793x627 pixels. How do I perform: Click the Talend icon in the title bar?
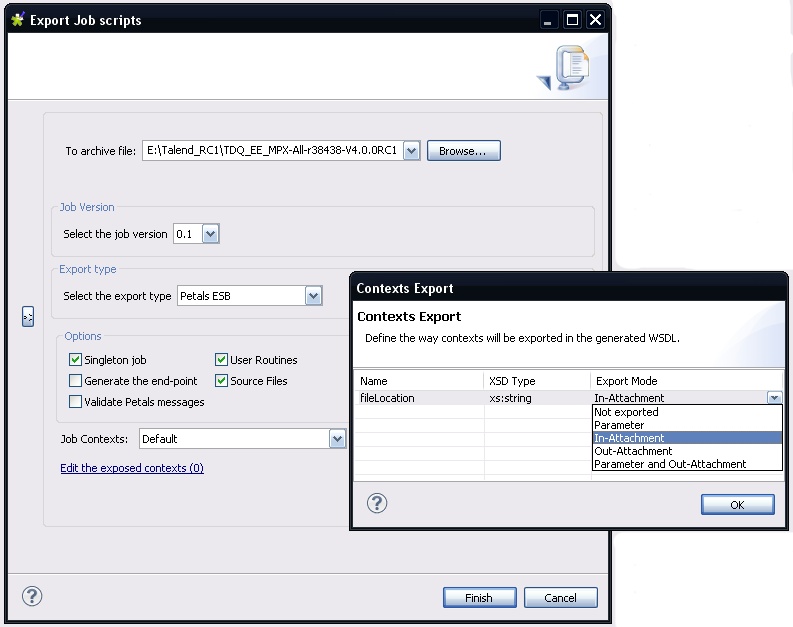pos(17,19)
